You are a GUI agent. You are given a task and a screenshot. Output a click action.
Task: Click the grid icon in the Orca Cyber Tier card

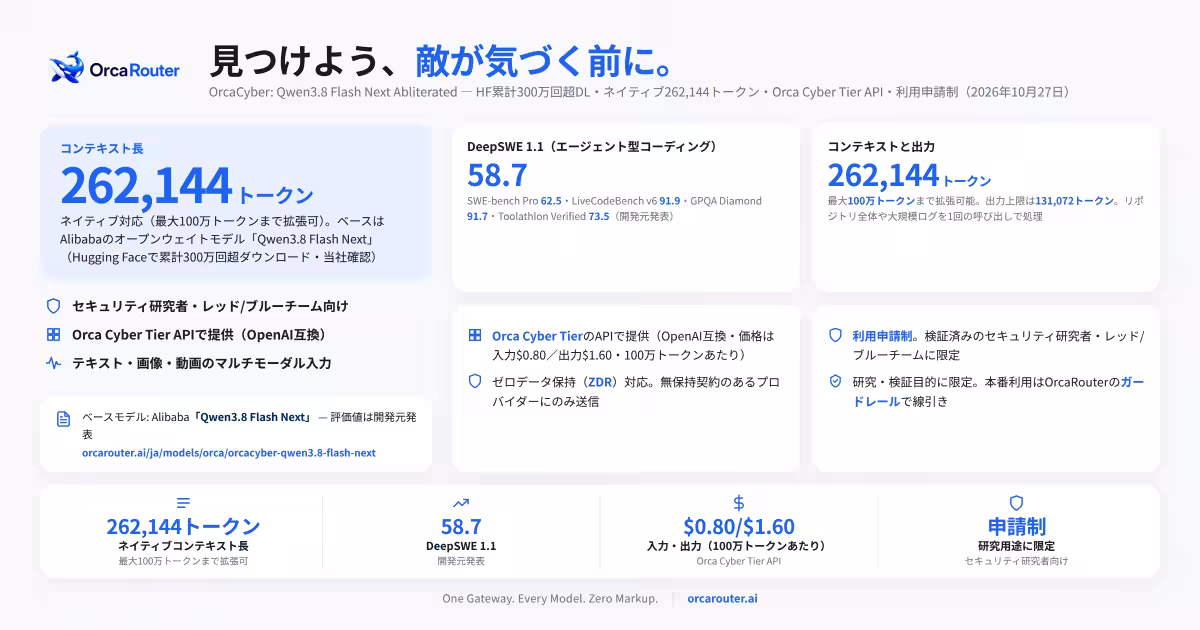pyautogui.click(x=475, y=336)
